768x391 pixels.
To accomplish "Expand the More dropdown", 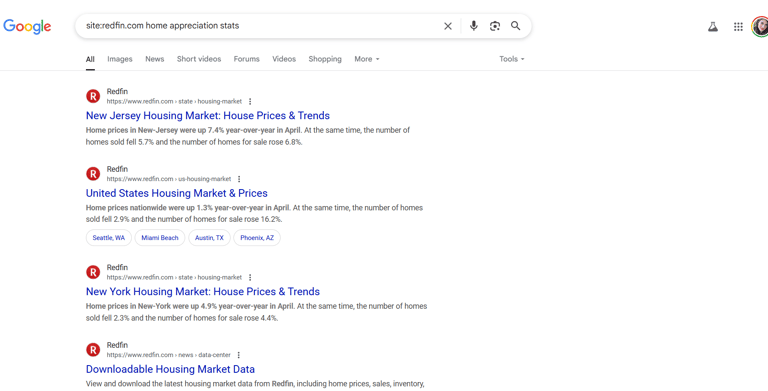I will point(367,59).
